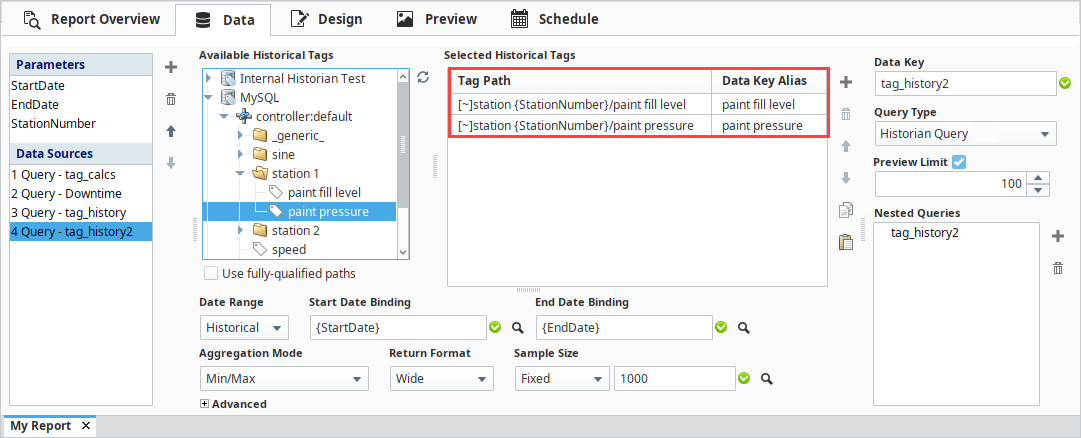Open the Aggregation Mode dropdown

[x=284, y=379]
